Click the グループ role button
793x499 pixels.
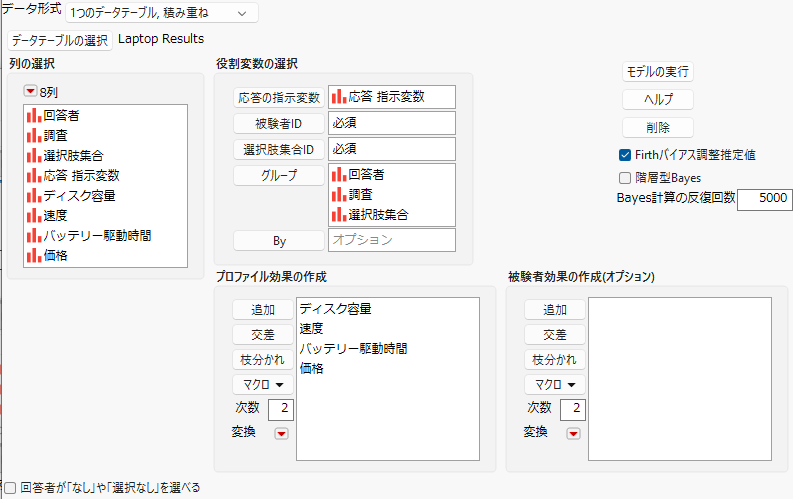click(279, 175)
